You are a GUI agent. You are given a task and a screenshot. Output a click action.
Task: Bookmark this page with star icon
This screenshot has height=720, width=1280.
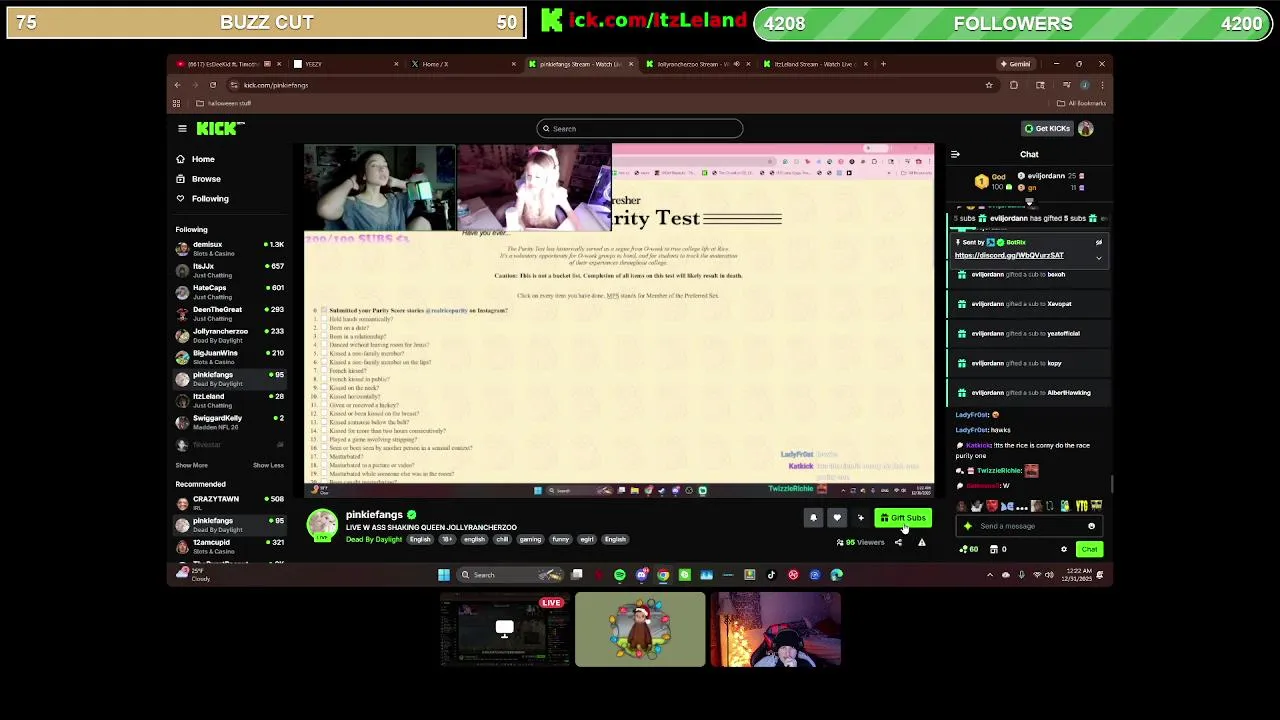point(989,85)
